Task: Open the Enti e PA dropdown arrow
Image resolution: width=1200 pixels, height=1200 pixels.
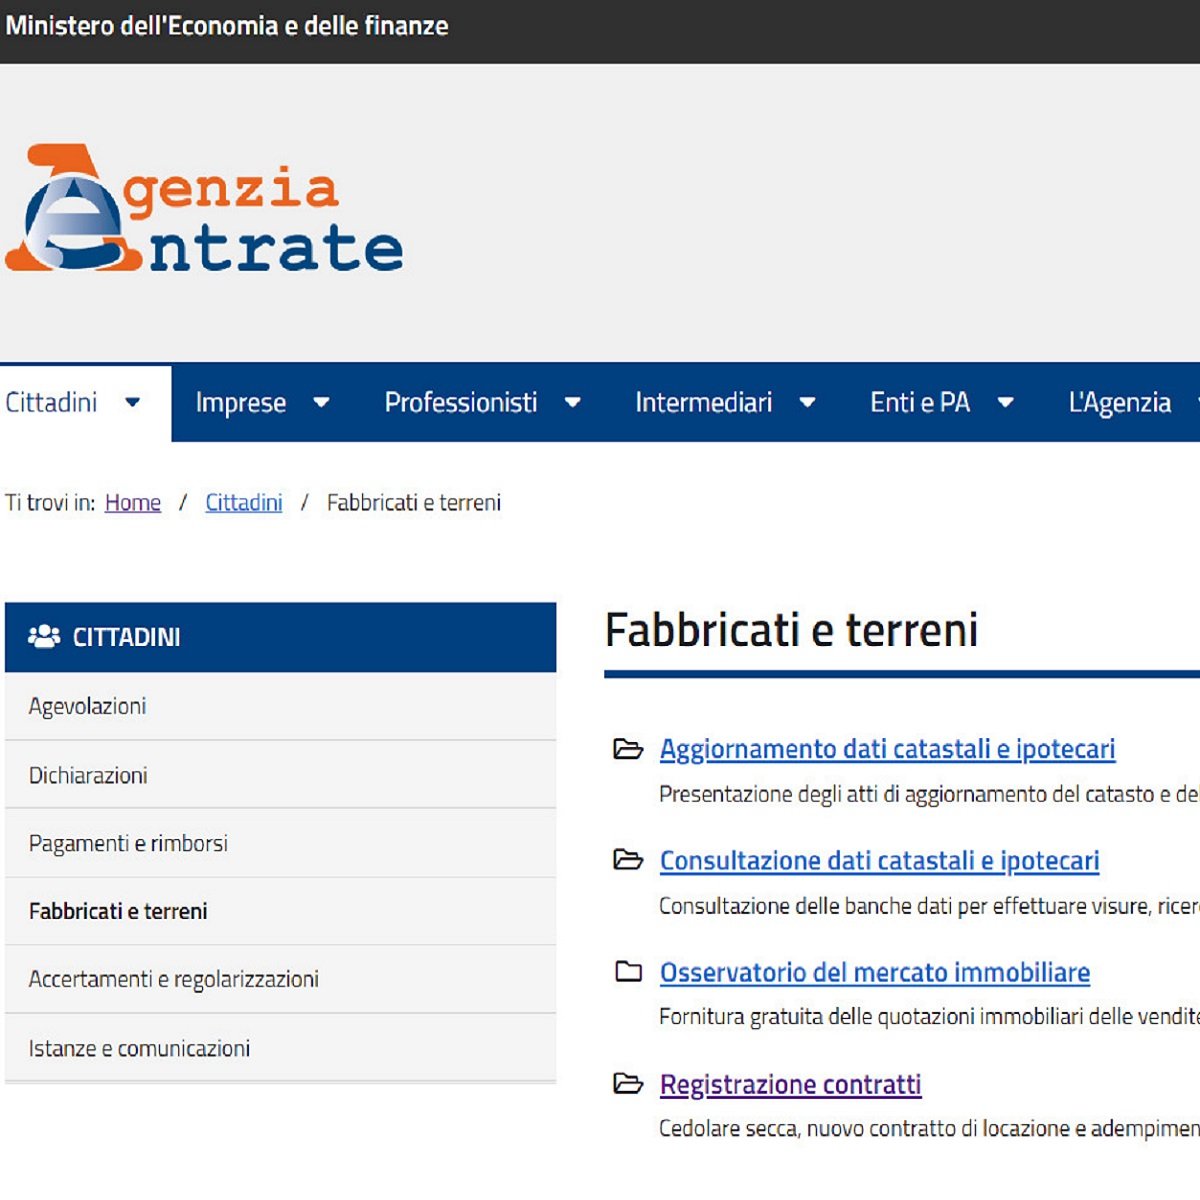Action: point(1006,402)
